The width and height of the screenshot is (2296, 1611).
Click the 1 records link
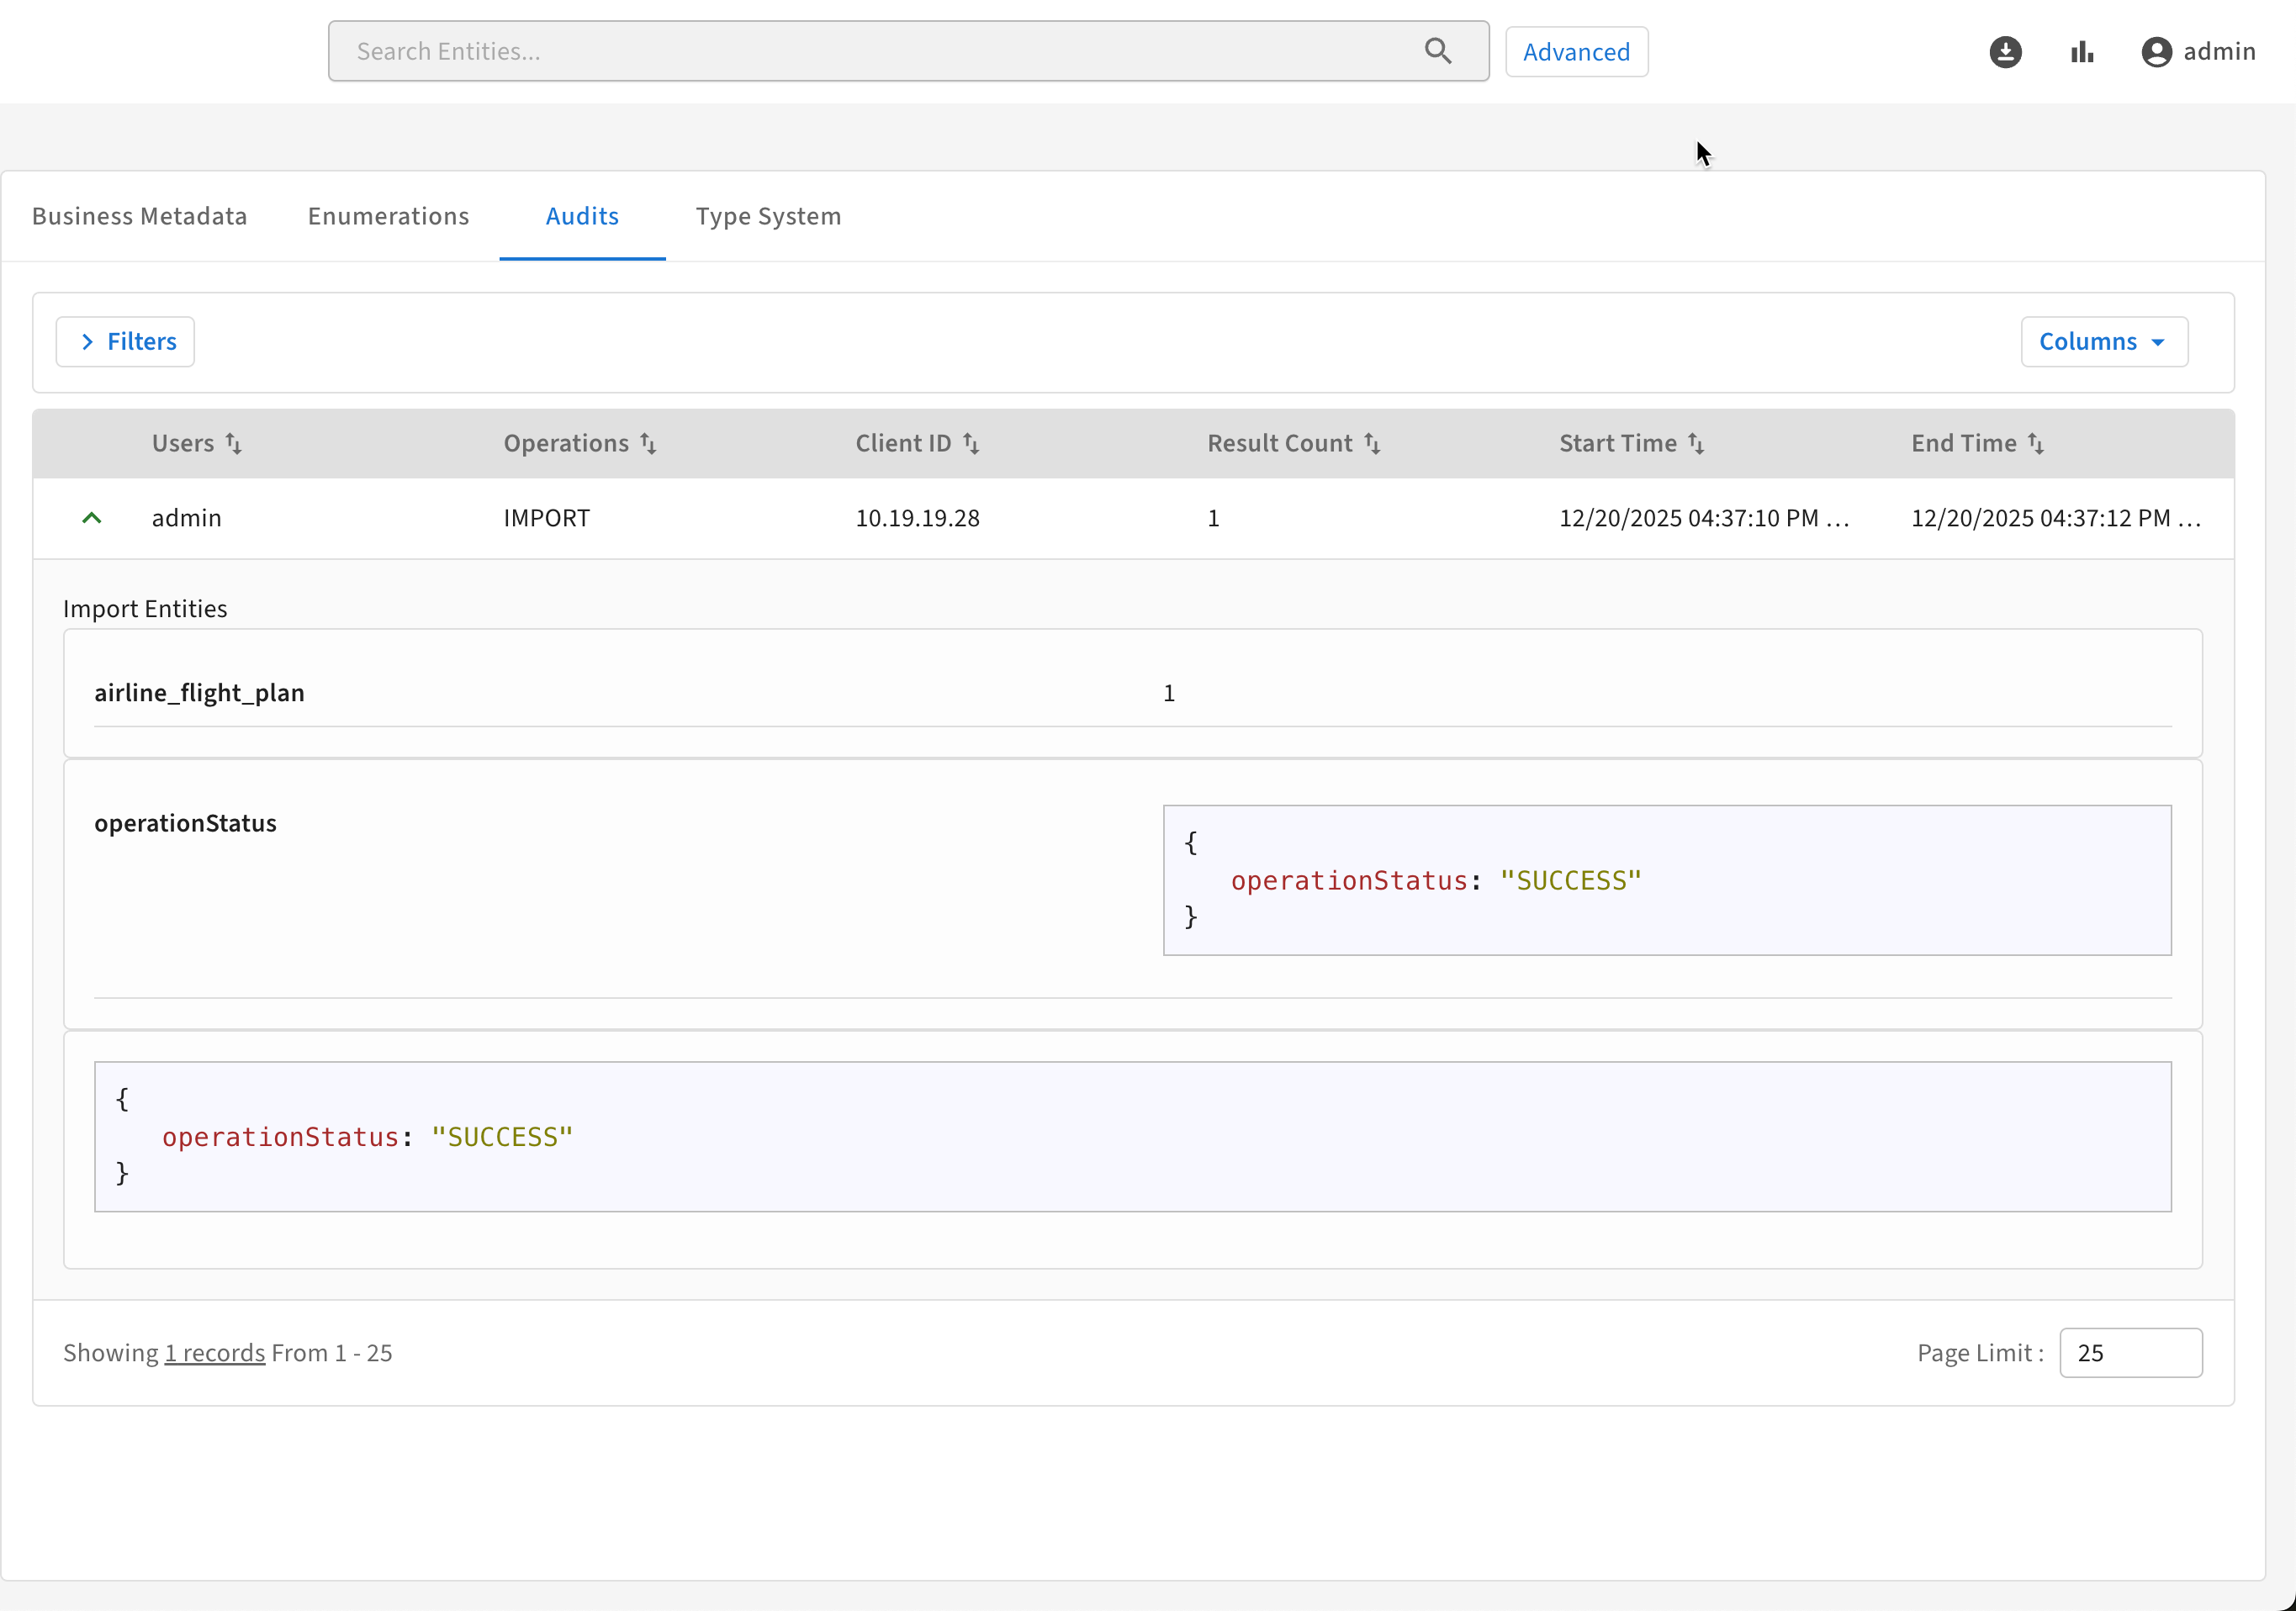(x=214, y=1352)
